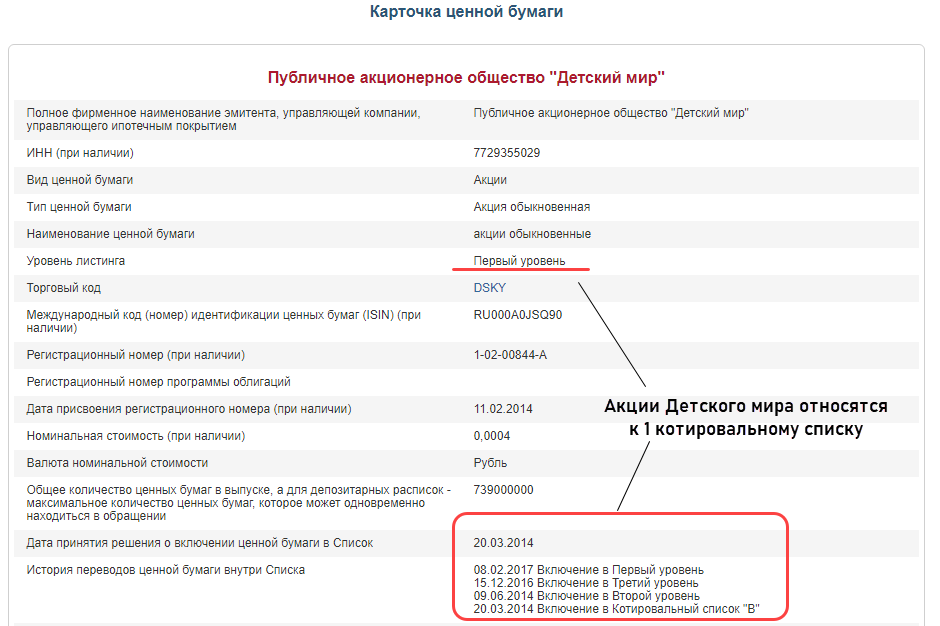Click the registration number 1-02-00844-A
The width and height of the screenshot is (940, 626).
[x=510, y=355]
